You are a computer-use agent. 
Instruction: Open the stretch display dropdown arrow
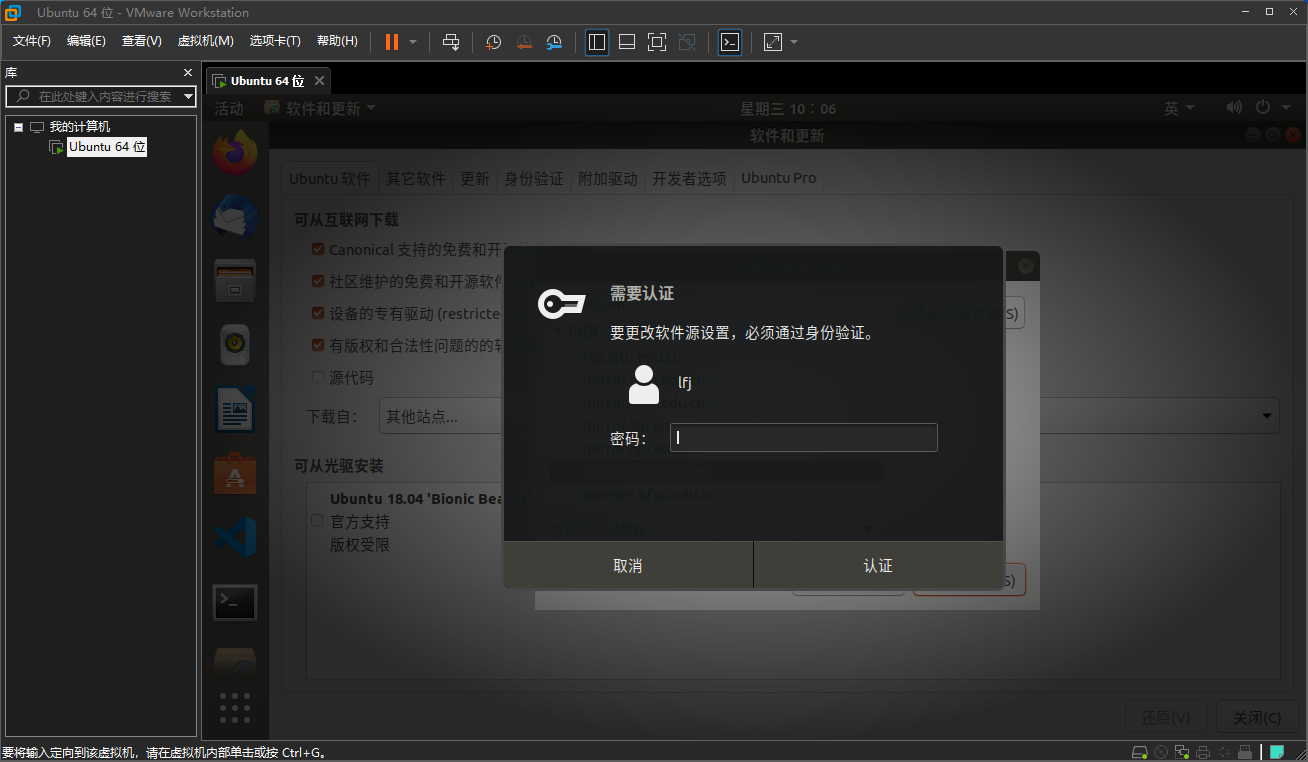click(794, 42)
